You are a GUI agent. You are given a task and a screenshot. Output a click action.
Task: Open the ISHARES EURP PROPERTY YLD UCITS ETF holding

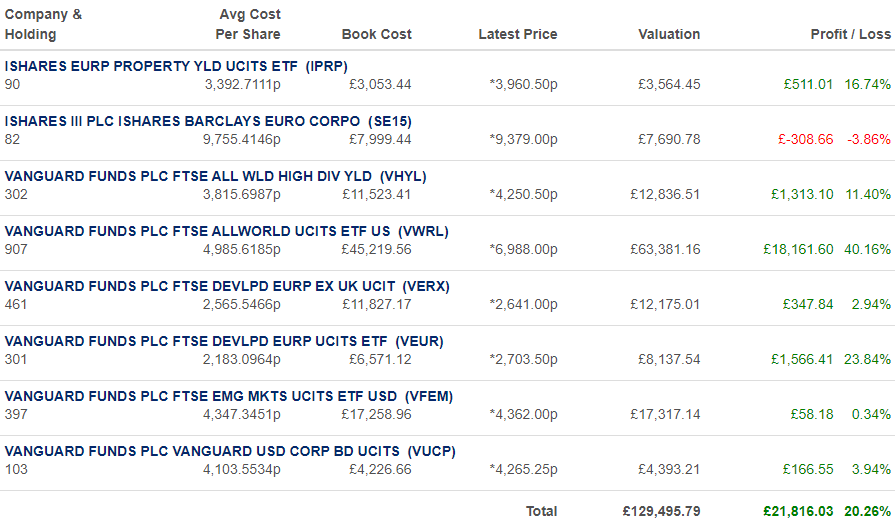[176, 66]
